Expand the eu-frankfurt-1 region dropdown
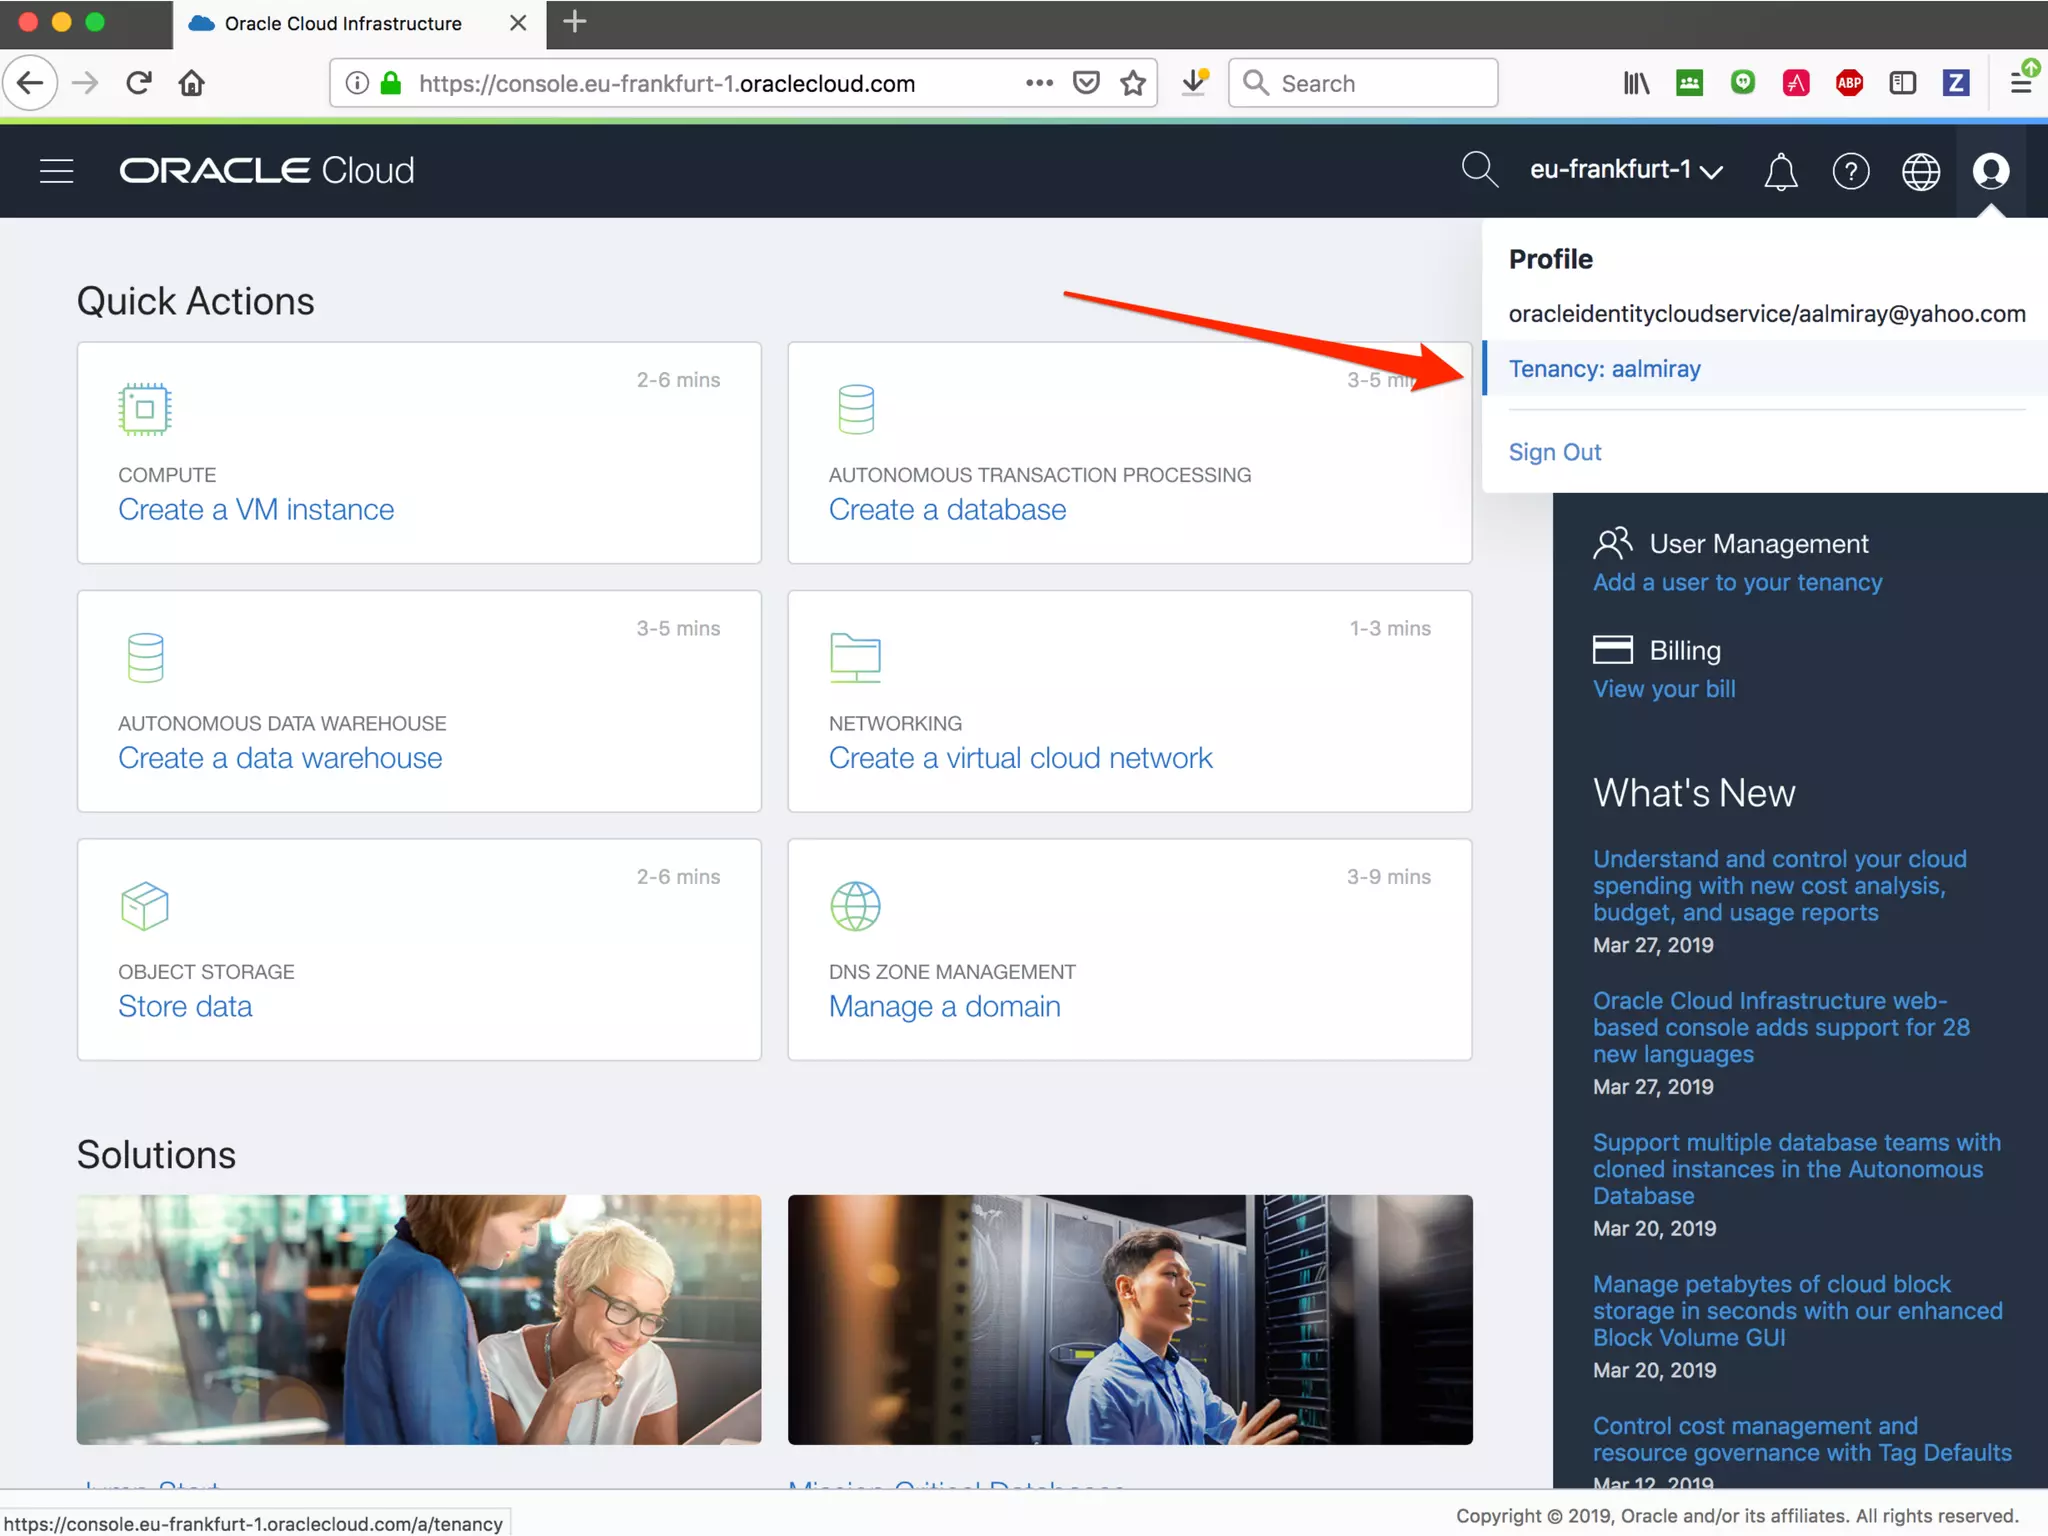2048x1536 pixels. [1626, 170]
